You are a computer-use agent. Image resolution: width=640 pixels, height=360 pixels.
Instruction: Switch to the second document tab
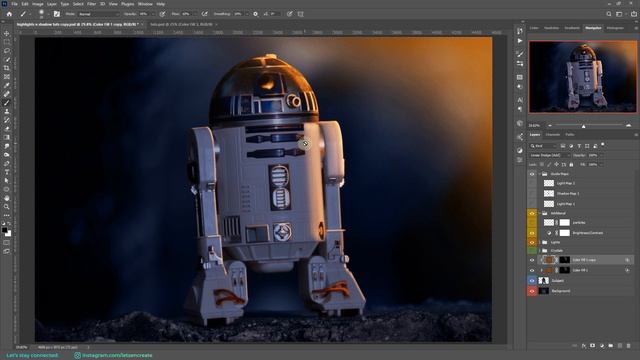(181, 24)
